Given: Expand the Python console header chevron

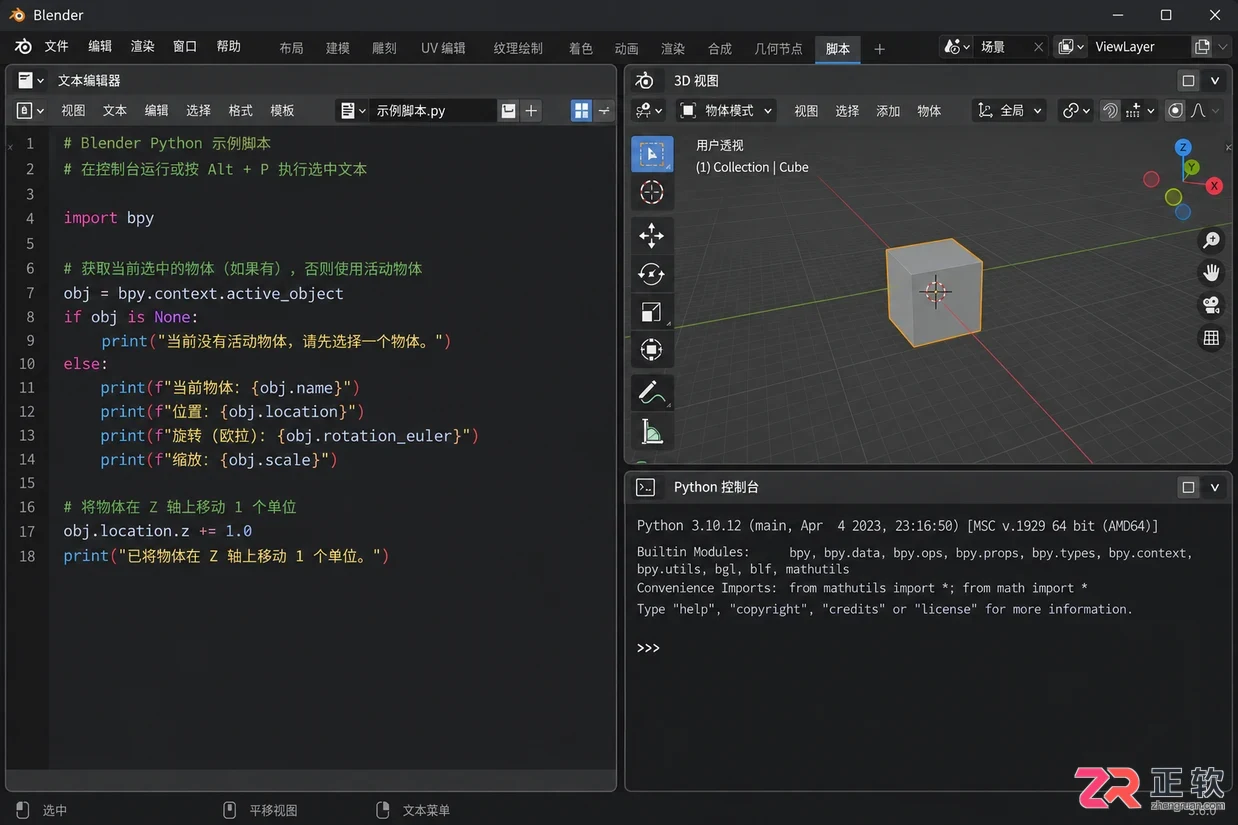Looking at the screenshot, I should click(x=1215, y=487).
